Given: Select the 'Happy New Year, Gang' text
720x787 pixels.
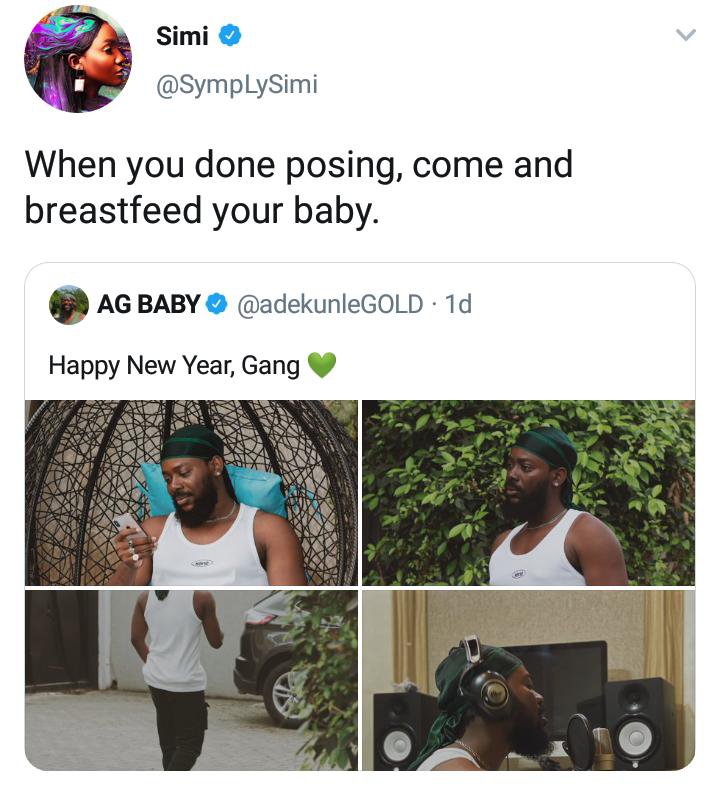Looking at the screenshot, I should click(174, 366).
